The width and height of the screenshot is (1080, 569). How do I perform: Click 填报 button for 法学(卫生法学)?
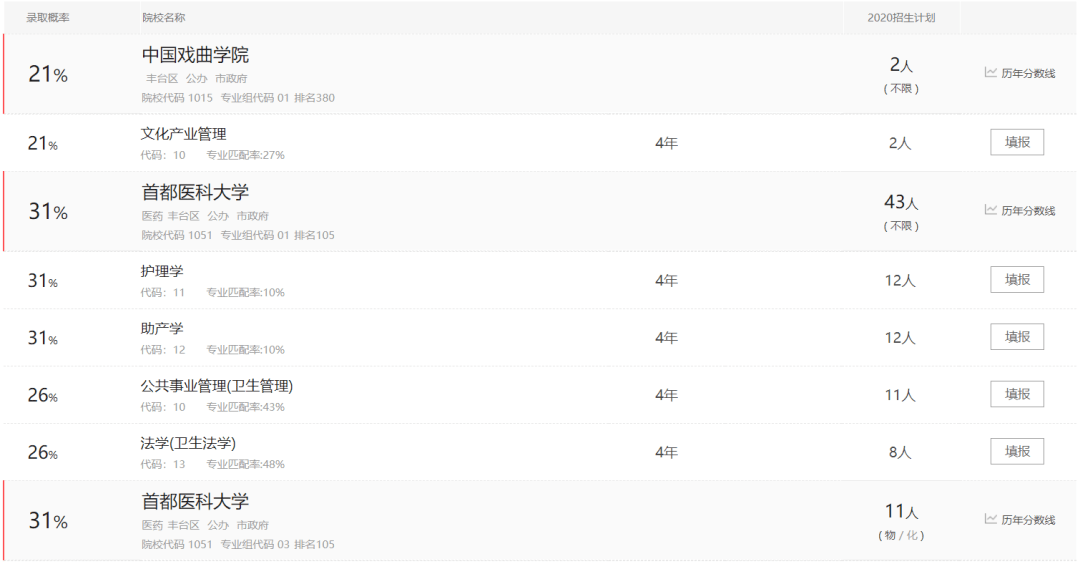coord(1017,451)
